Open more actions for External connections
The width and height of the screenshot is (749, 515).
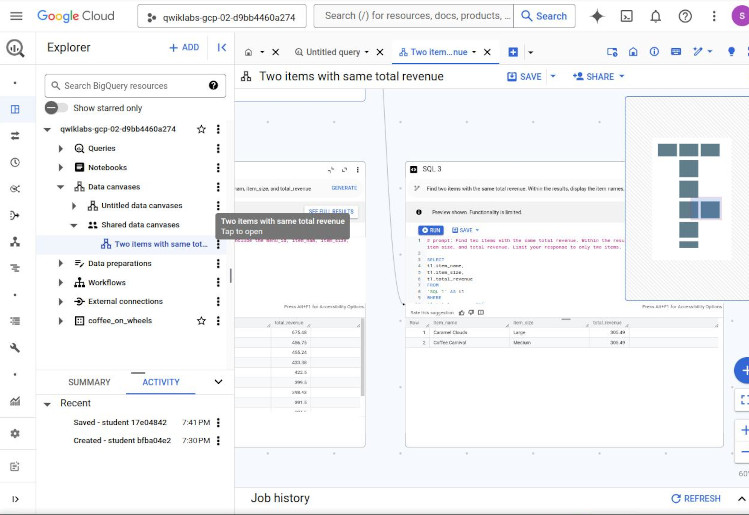point(218,301)
